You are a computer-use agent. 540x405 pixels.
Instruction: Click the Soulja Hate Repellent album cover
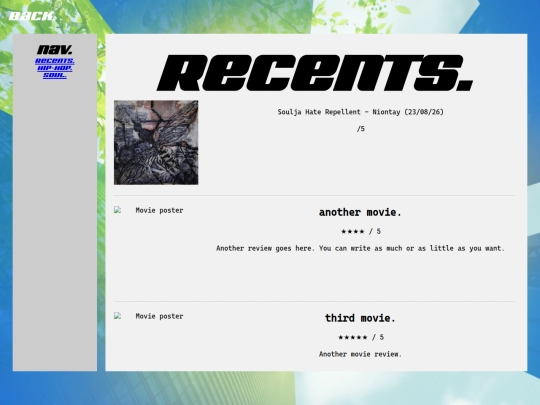click(x=156, y=143)
